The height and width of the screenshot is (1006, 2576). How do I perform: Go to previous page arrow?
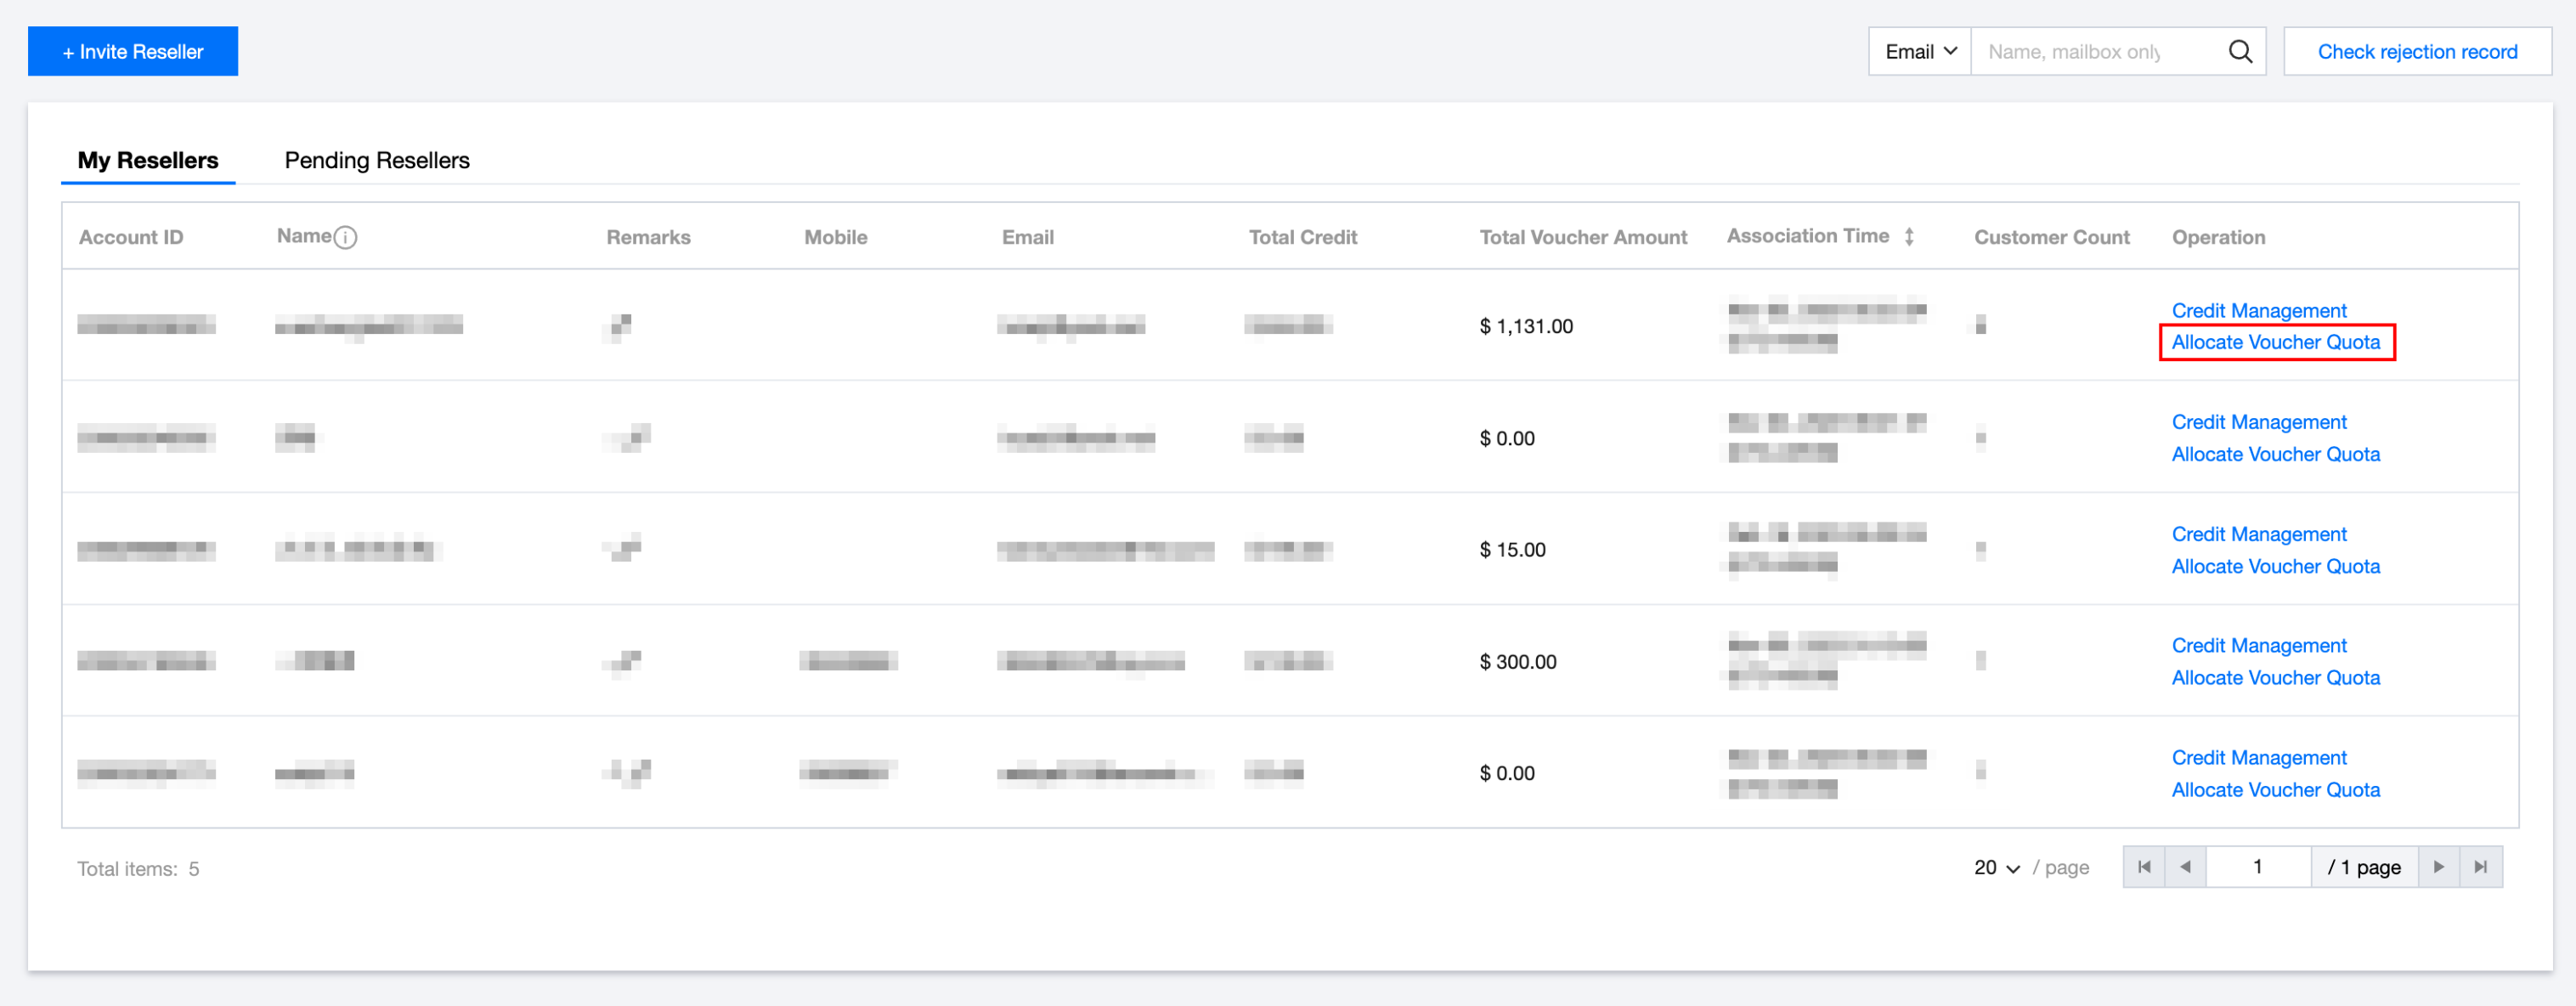(2185, 867)
